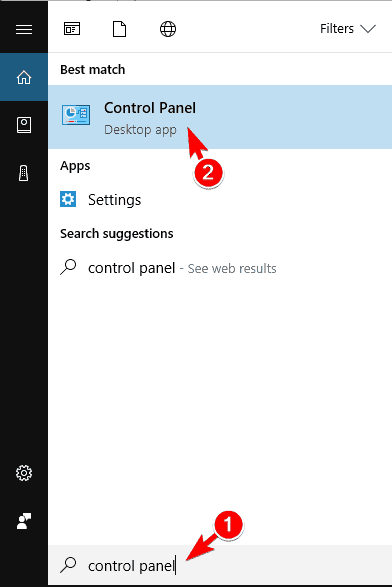The height and width of the screenshot is (587, 392).
Task: Click the blue Settings gear app icon
Action: click(x=68, y=199)
